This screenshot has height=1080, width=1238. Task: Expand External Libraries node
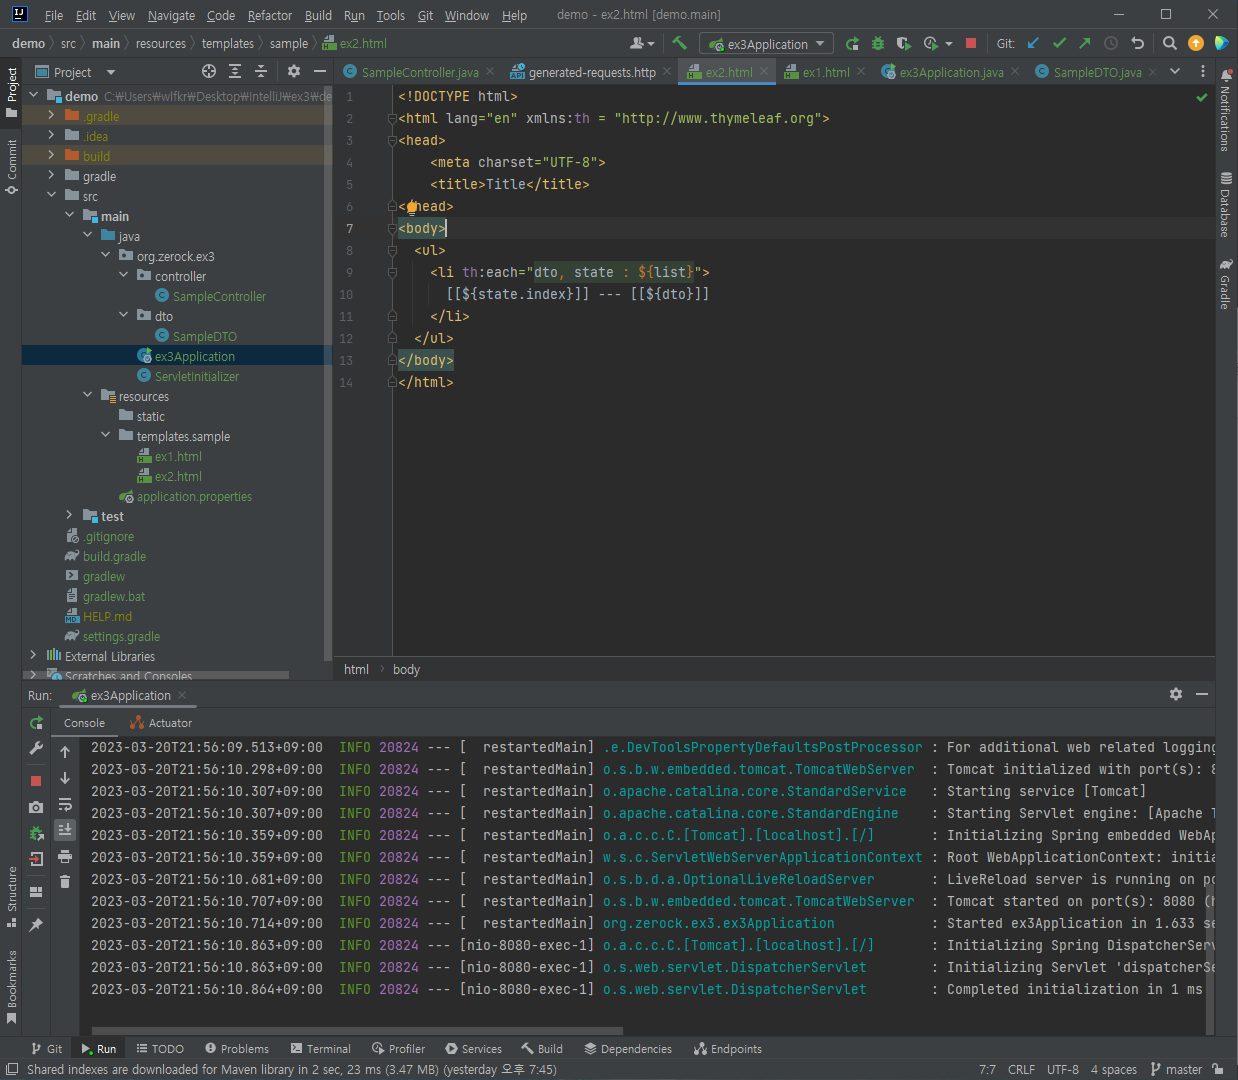tap(33, 656)
